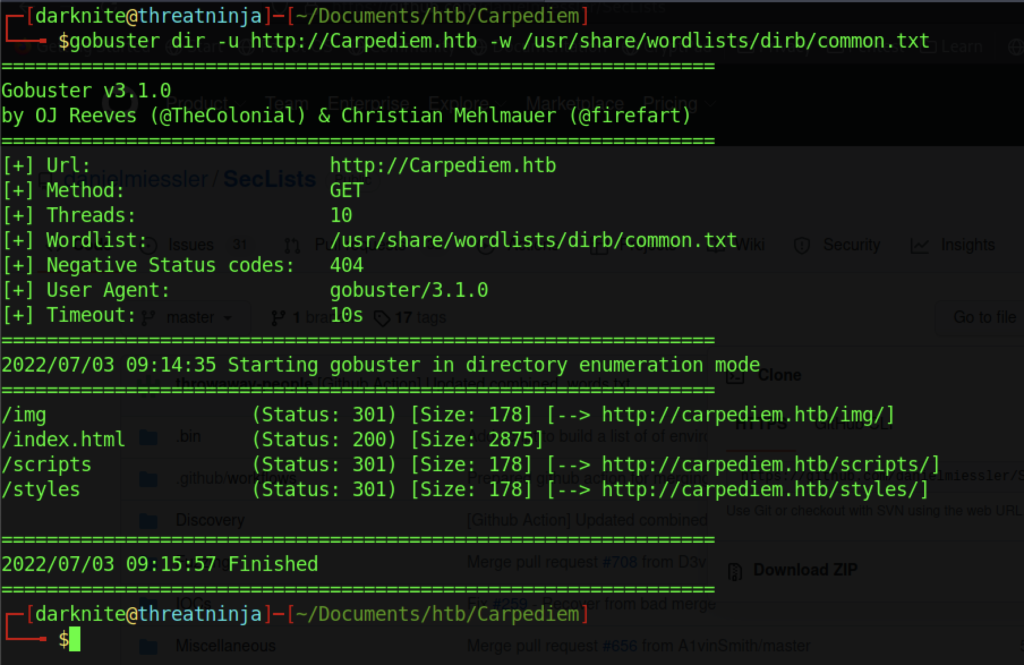Viewport: 1024px width, 665px height.
Task: Open the .bin folder
Action: [190, 438]
